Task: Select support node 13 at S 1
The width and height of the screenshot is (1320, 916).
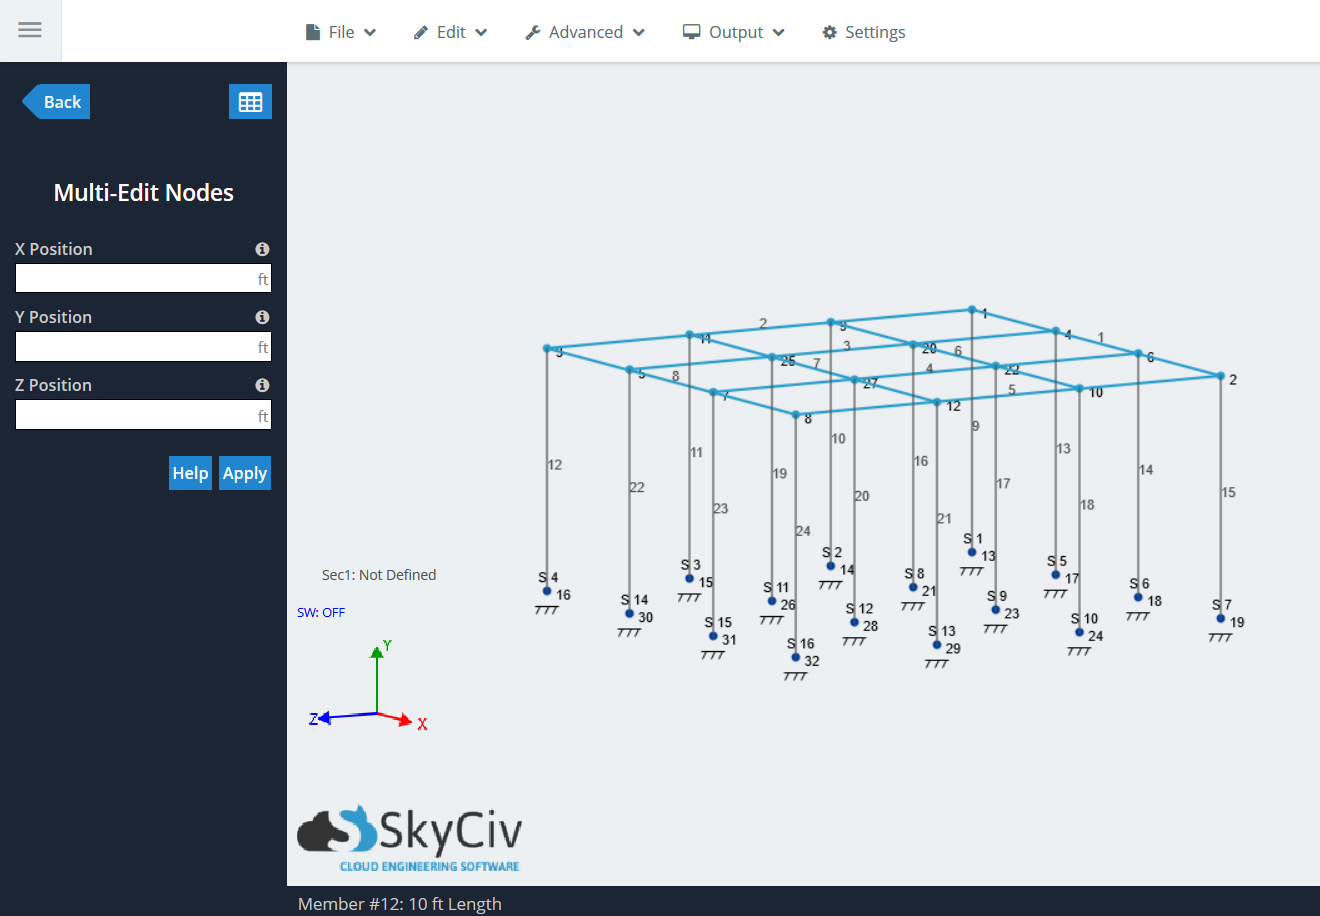Action: click(x=972, y=552)
